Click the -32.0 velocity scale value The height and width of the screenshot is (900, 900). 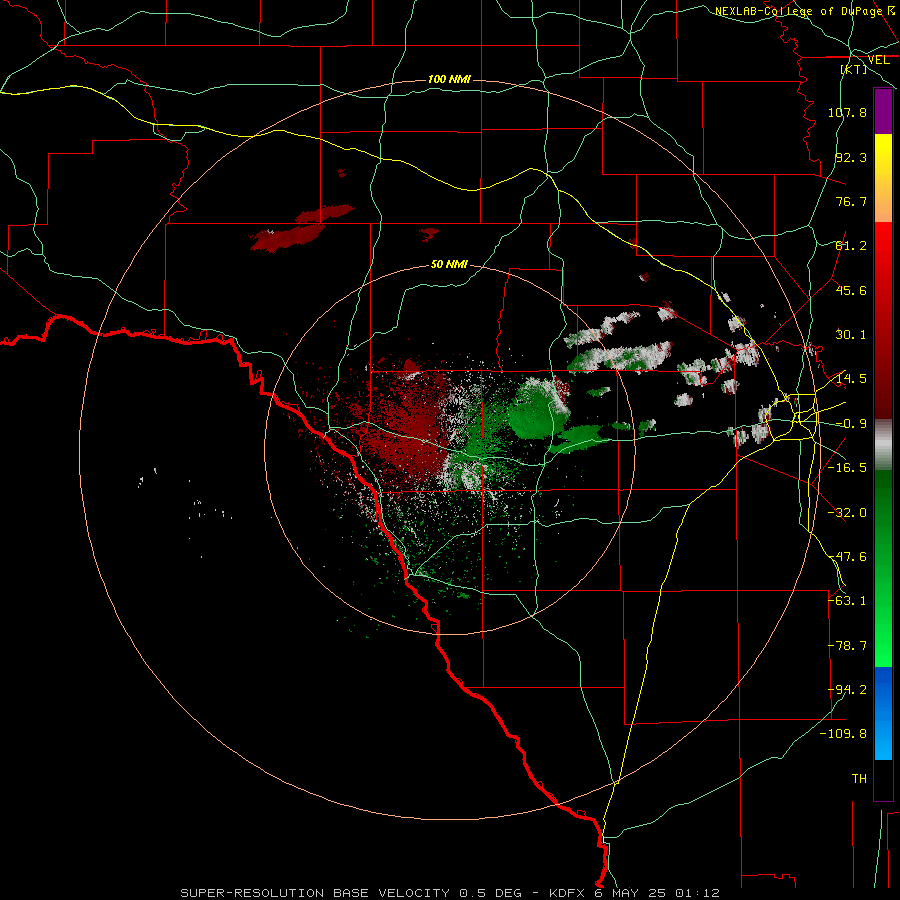(847, 513)
